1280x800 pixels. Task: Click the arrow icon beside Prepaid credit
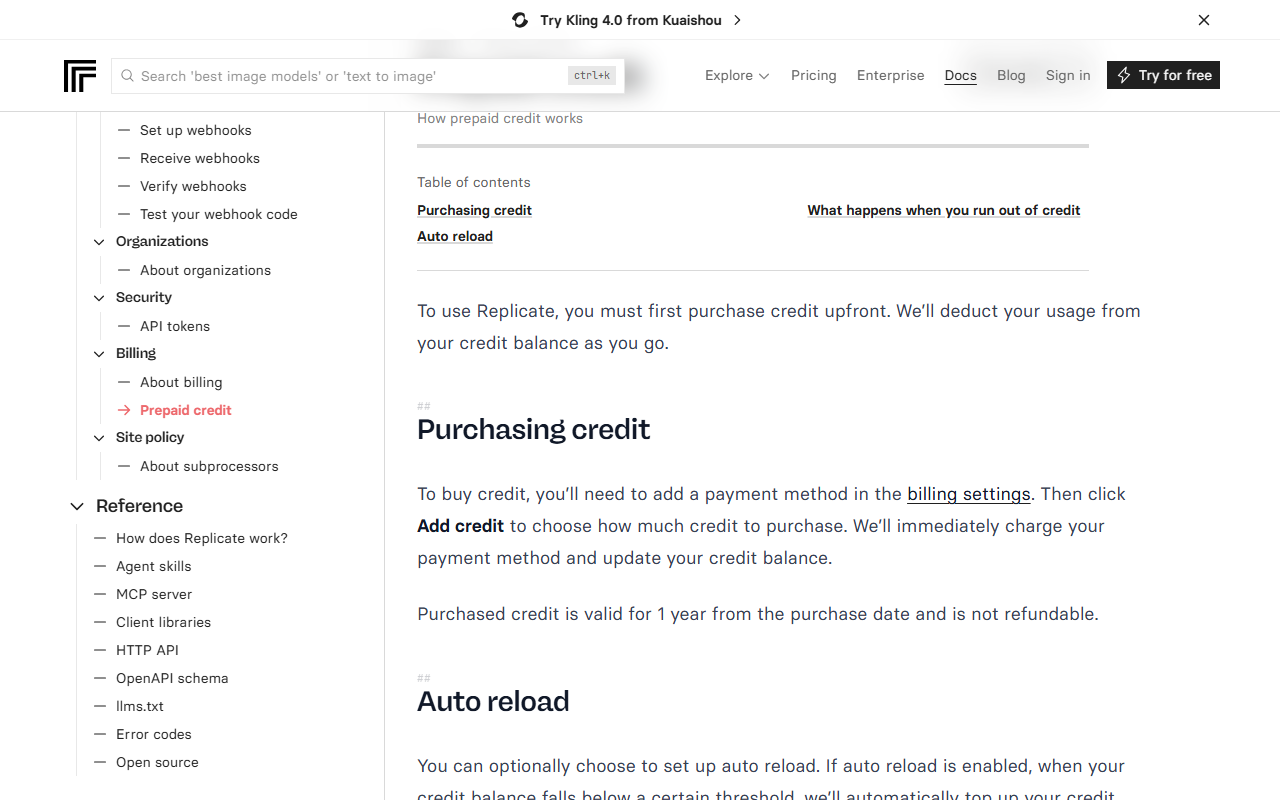tap(124, 410)
